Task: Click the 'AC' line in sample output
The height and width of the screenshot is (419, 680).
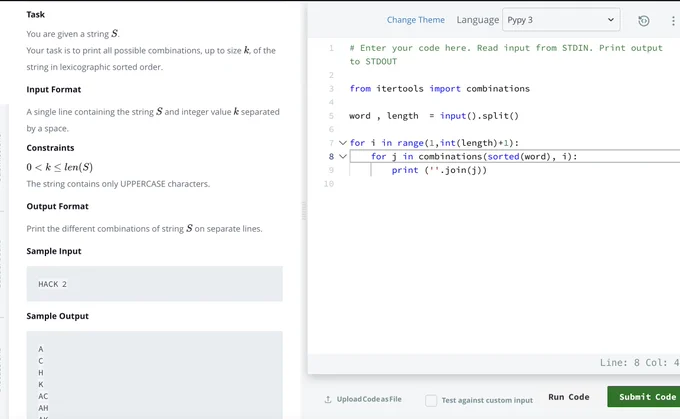Action: (x=43, y=396)
